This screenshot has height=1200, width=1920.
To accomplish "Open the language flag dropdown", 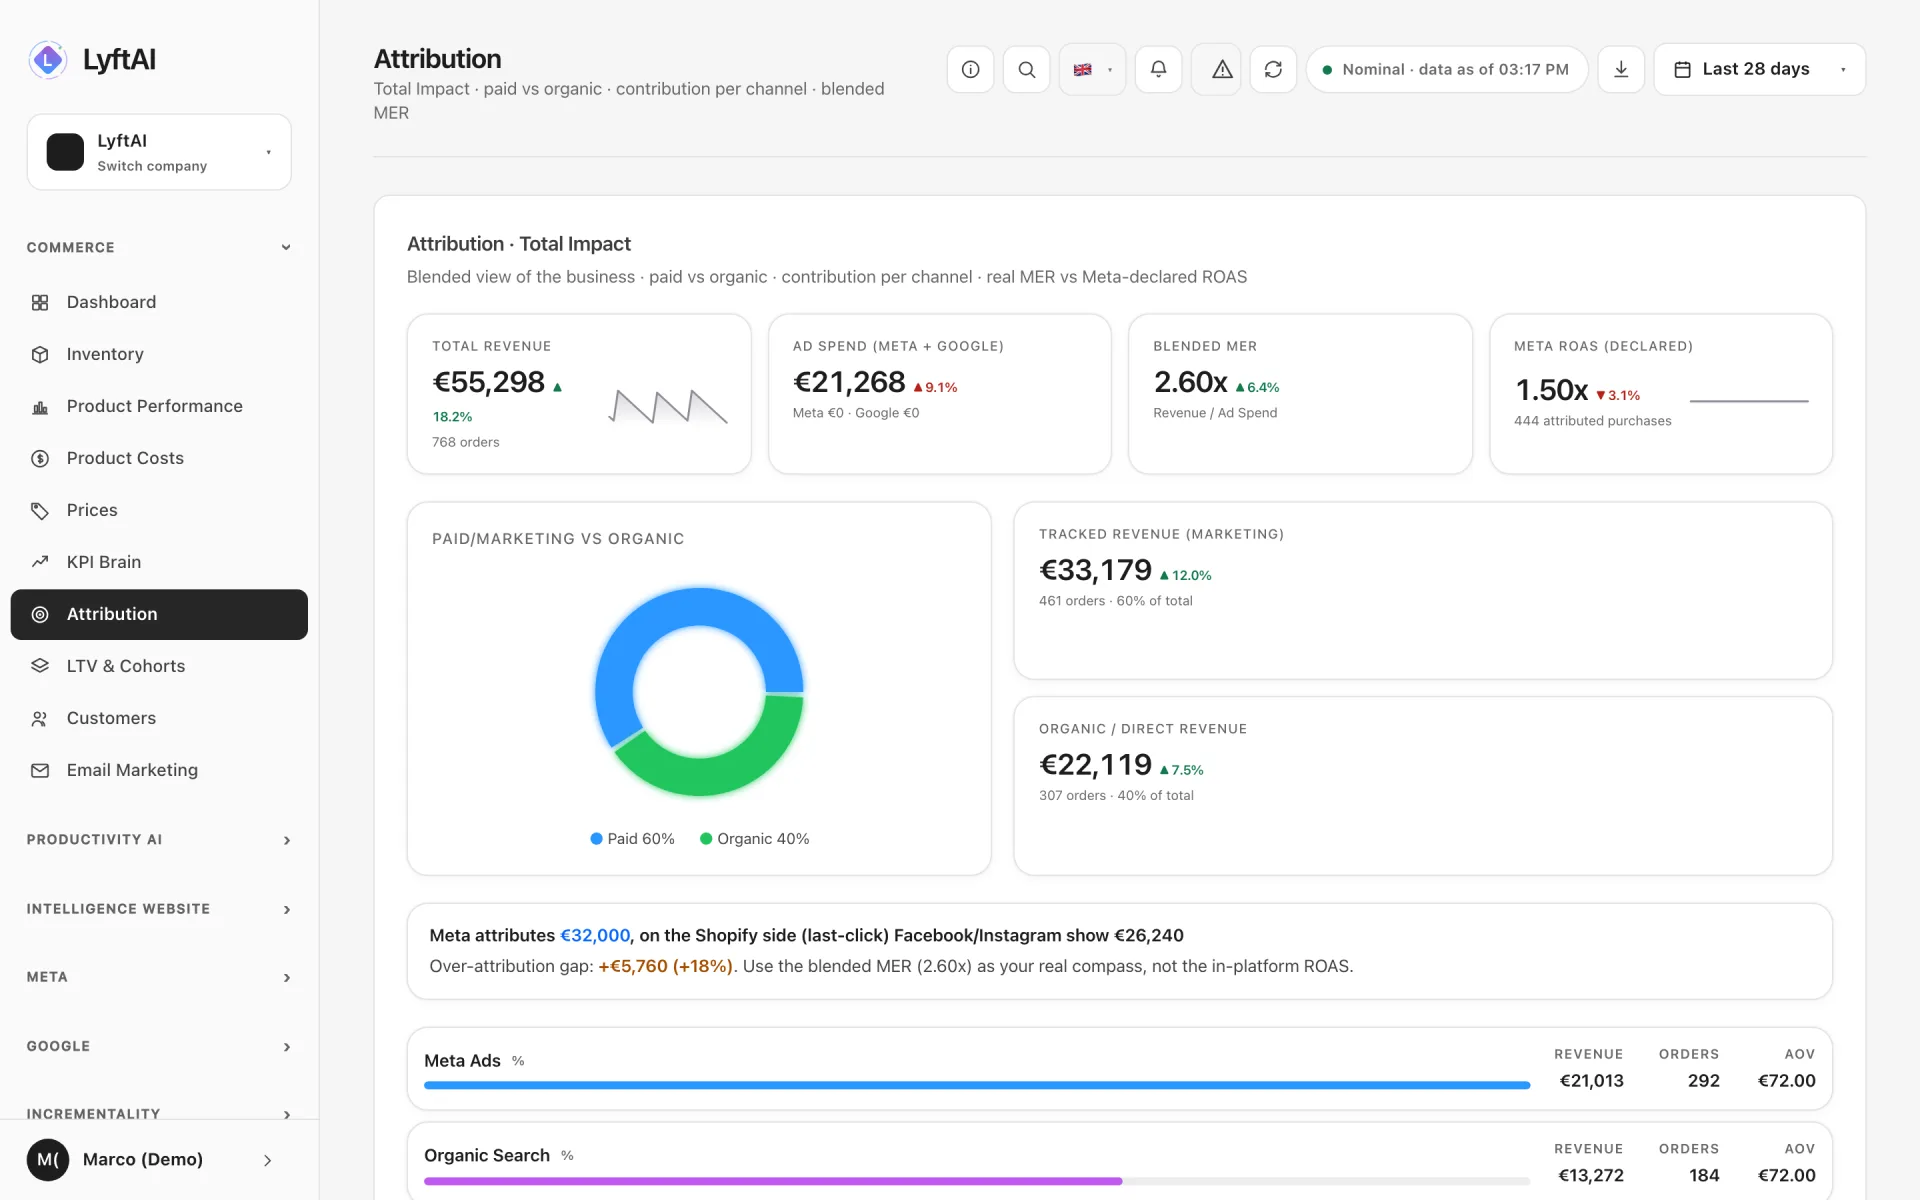I will [1092, 69].
